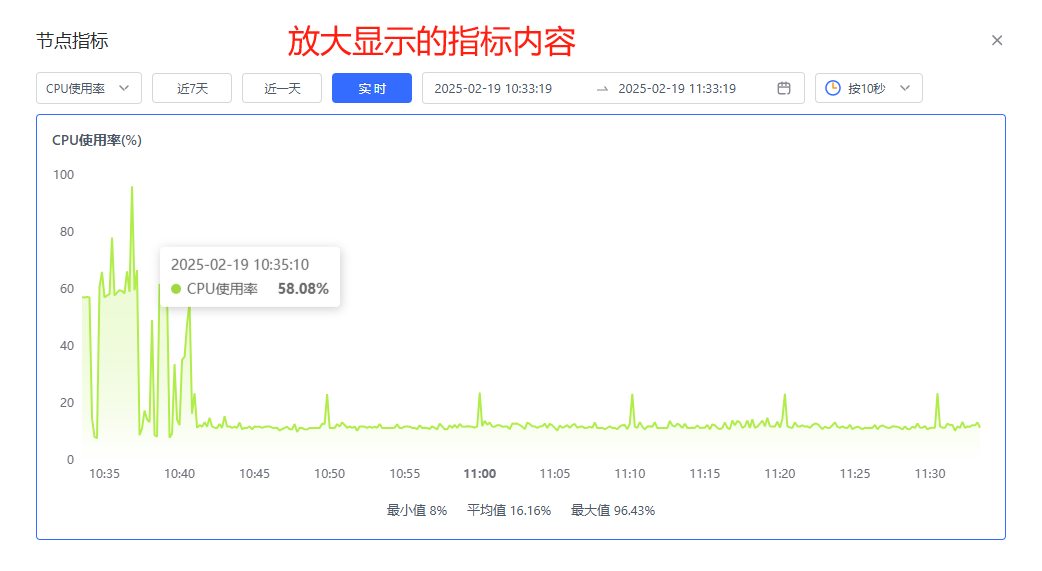Close the 节点指标 dialog
This screenshot has height=571, width=1042.
point(996,41)
